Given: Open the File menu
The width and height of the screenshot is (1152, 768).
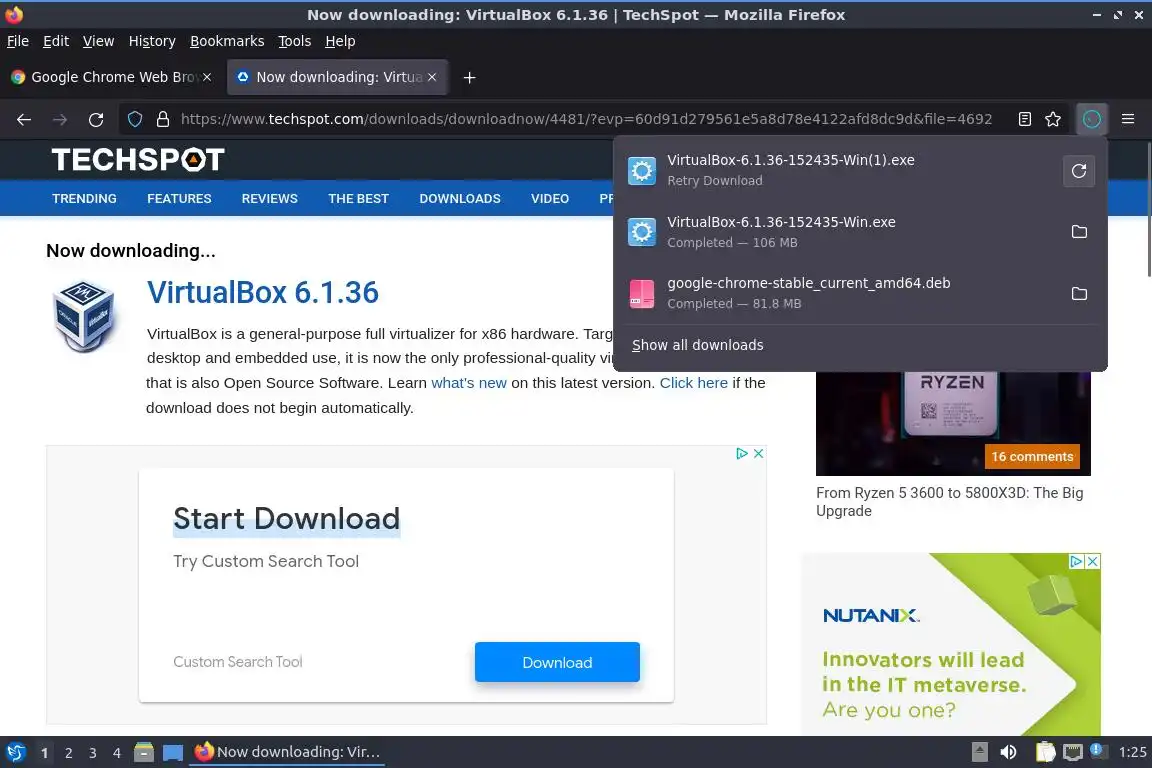Looking at the screenshot, I should tap(18, 41).
